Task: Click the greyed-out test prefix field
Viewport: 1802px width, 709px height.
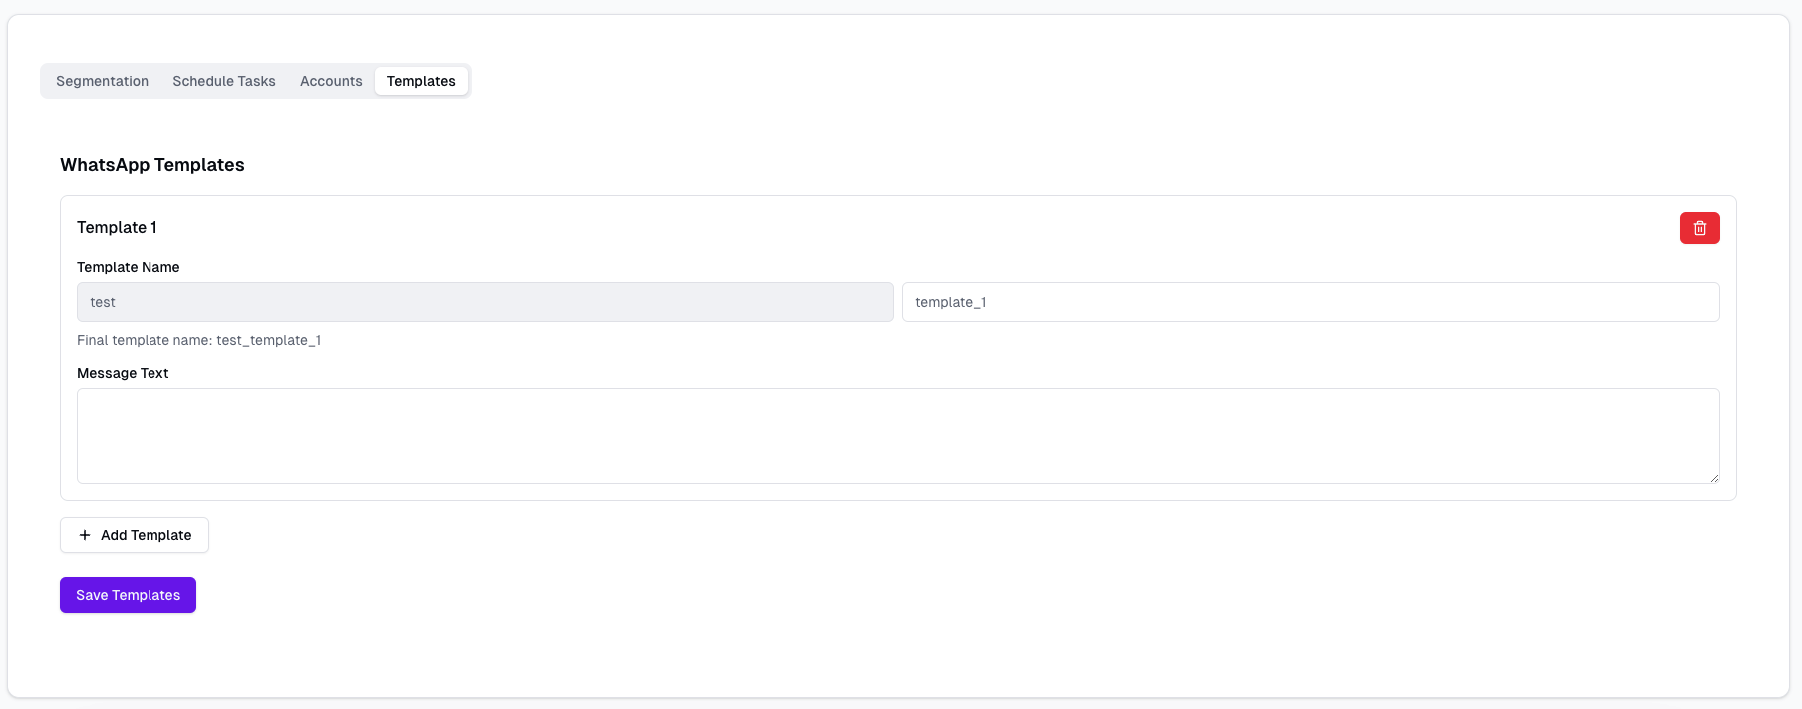Action: (485, 302)
